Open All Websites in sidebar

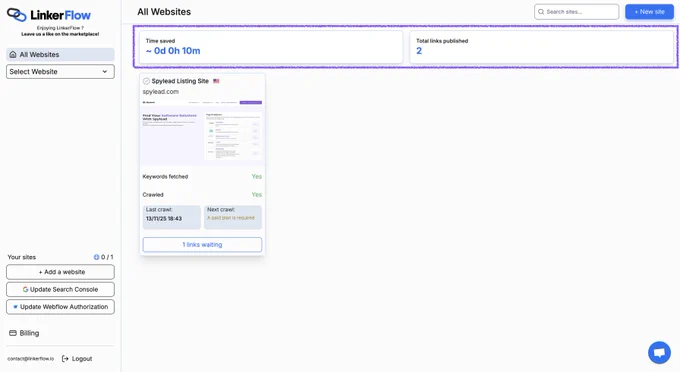coord(60,54)
